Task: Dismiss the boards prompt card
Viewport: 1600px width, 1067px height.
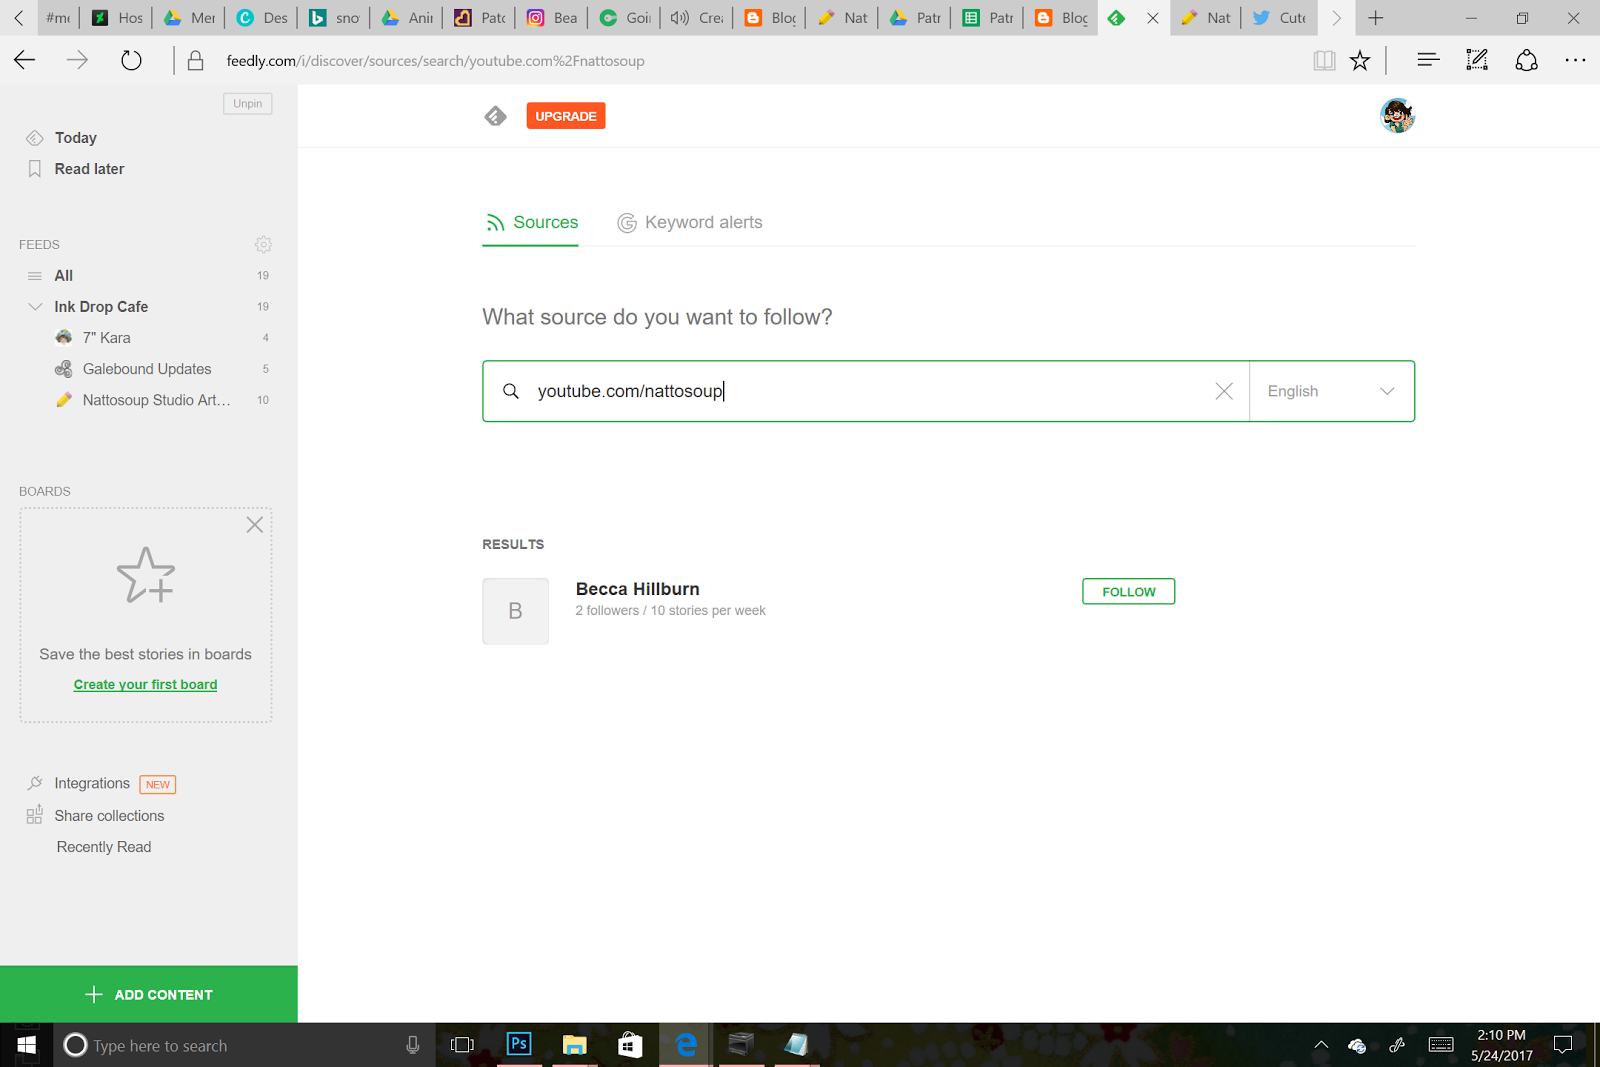Action: click(x=255, y=525)
